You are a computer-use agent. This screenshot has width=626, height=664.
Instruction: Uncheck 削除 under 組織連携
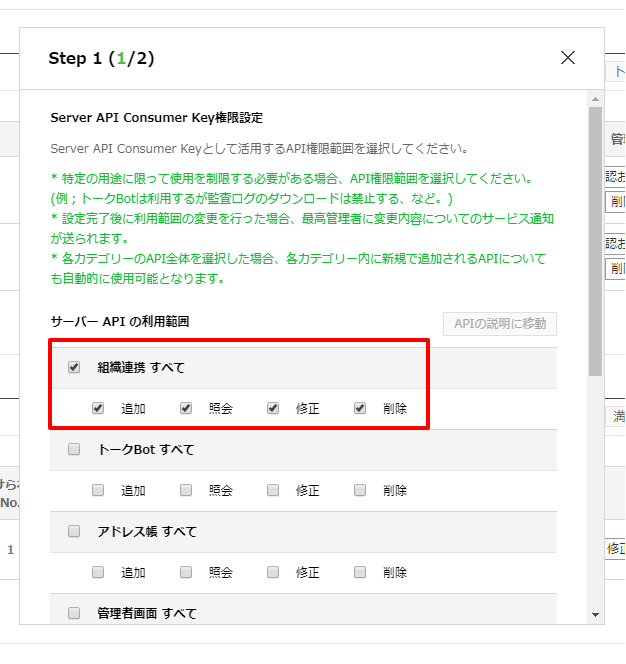(x=360, y=408)
